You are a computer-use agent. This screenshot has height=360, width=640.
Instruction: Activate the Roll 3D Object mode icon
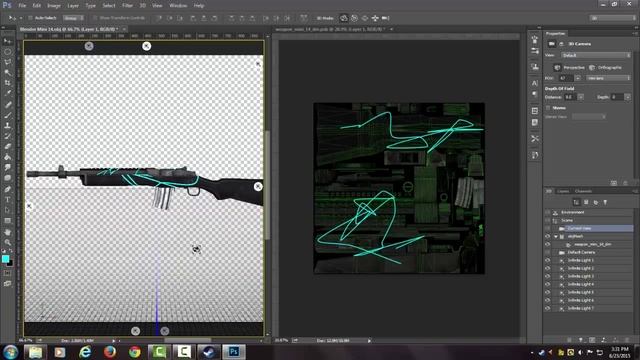(x=354, y=18)
